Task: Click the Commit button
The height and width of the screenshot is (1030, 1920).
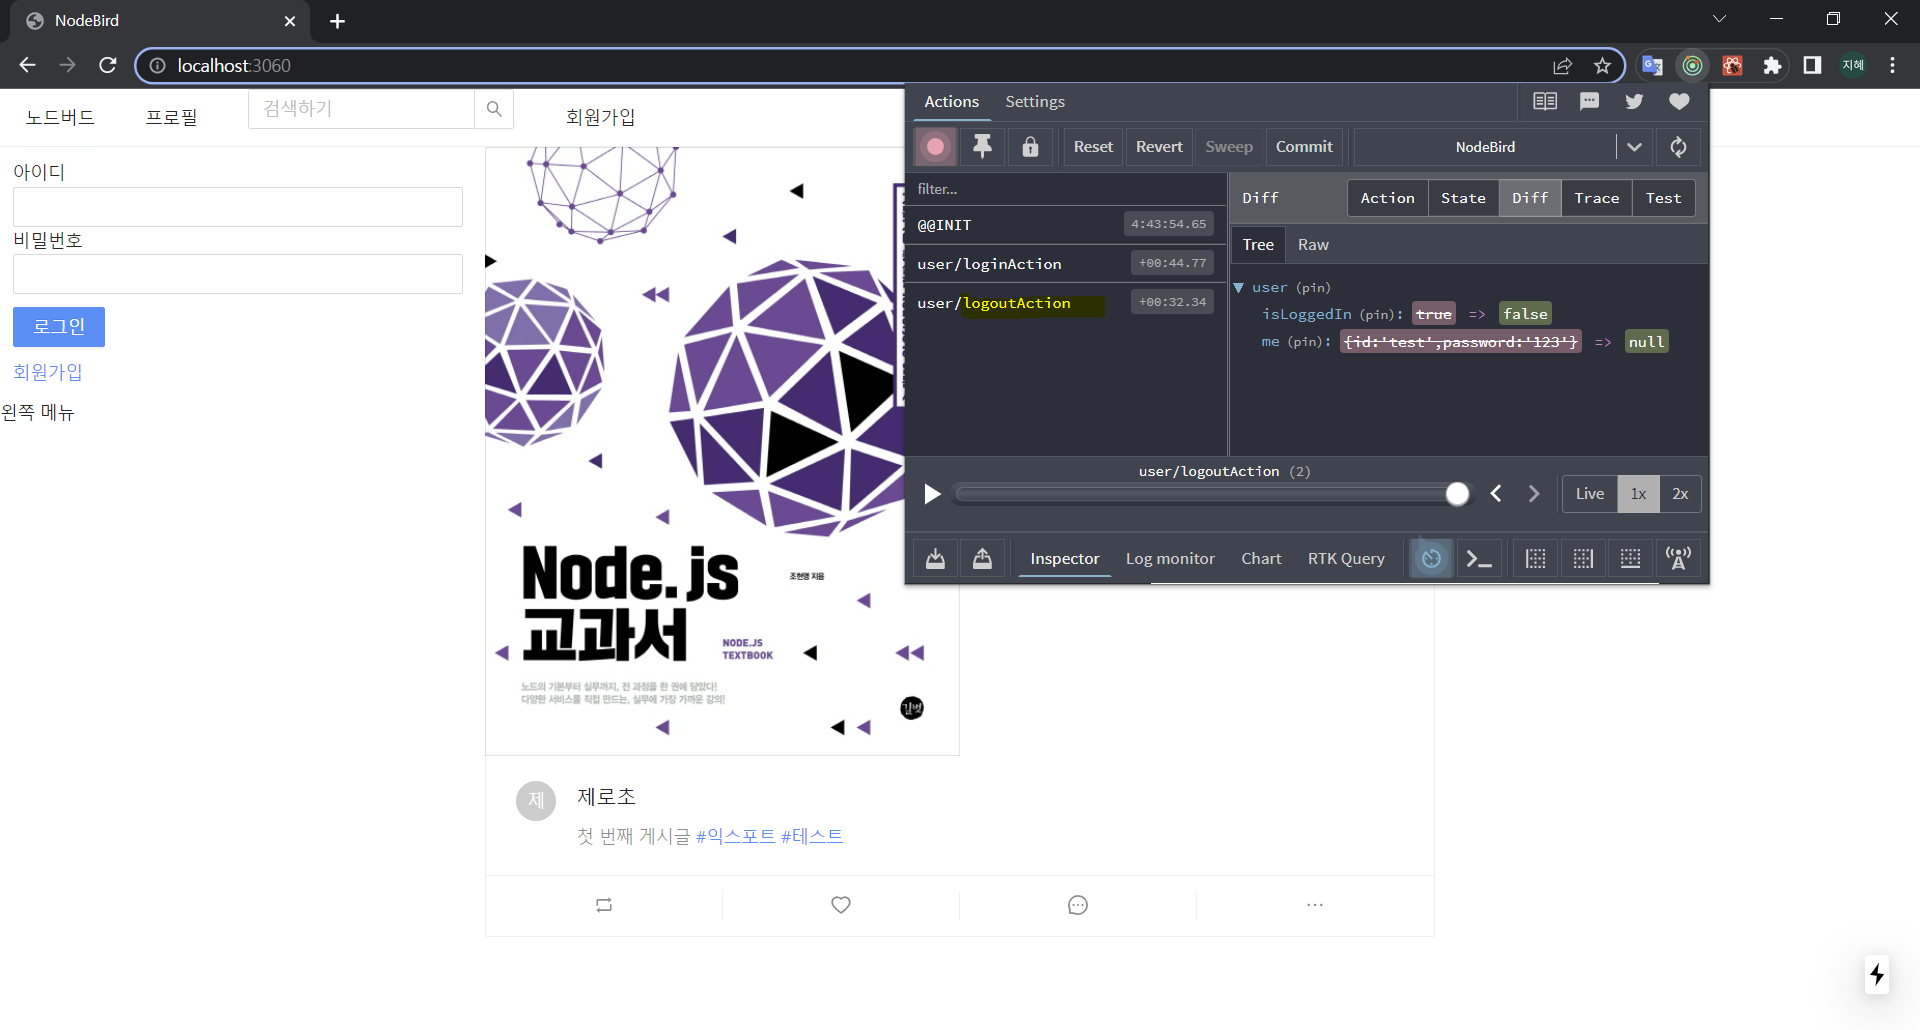Action: (1304, 147)
